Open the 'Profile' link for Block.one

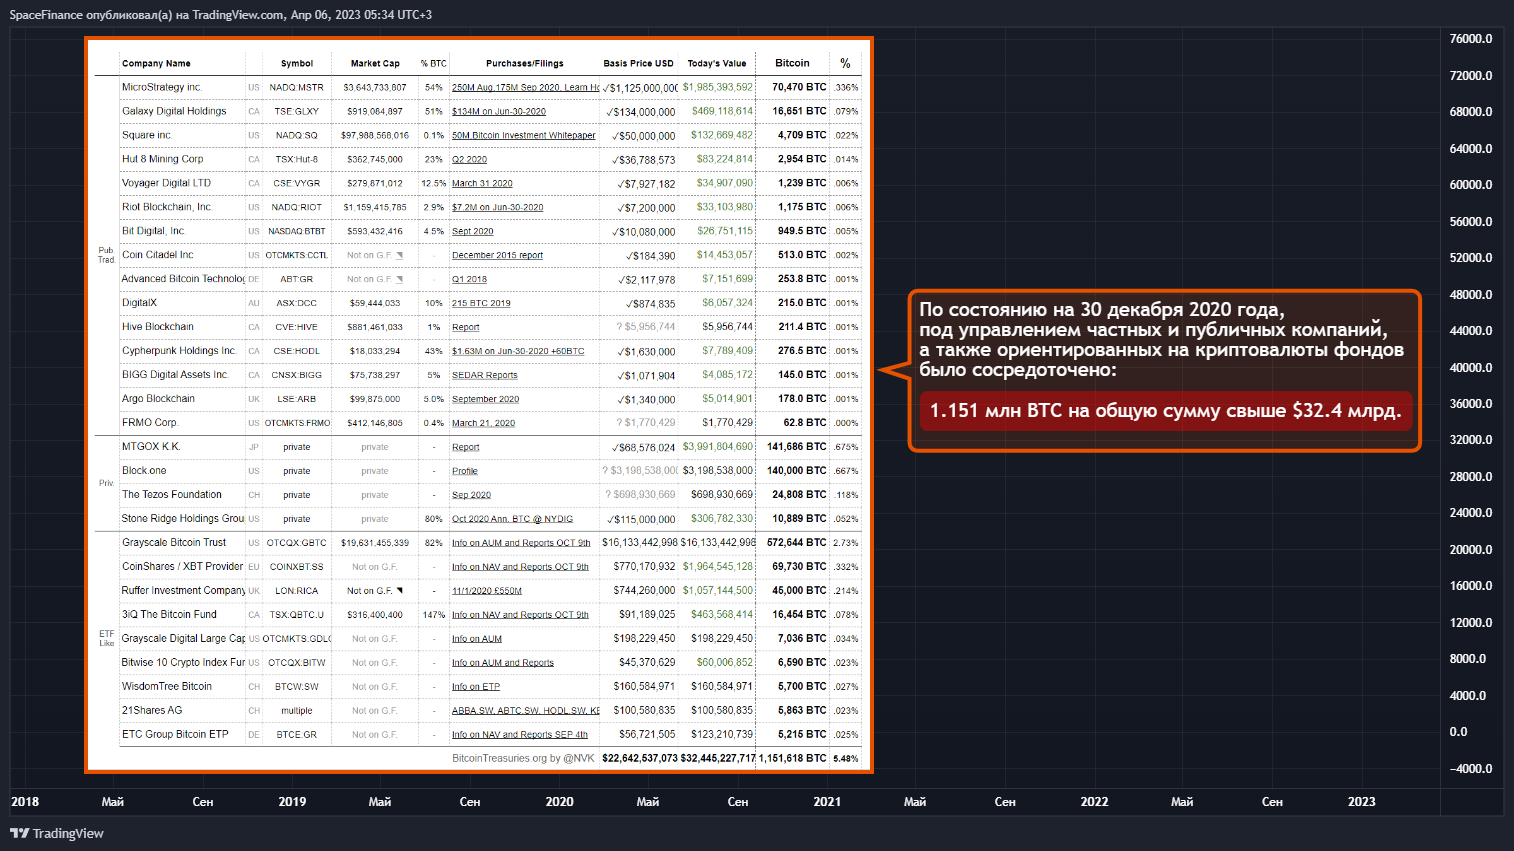[x=464, y=472]
